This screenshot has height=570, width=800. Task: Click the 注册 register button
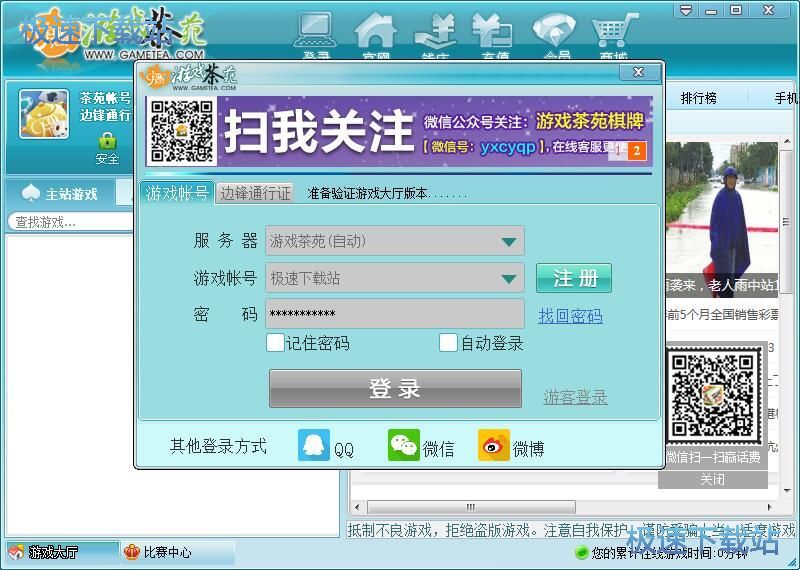click(x=574, y=278)
